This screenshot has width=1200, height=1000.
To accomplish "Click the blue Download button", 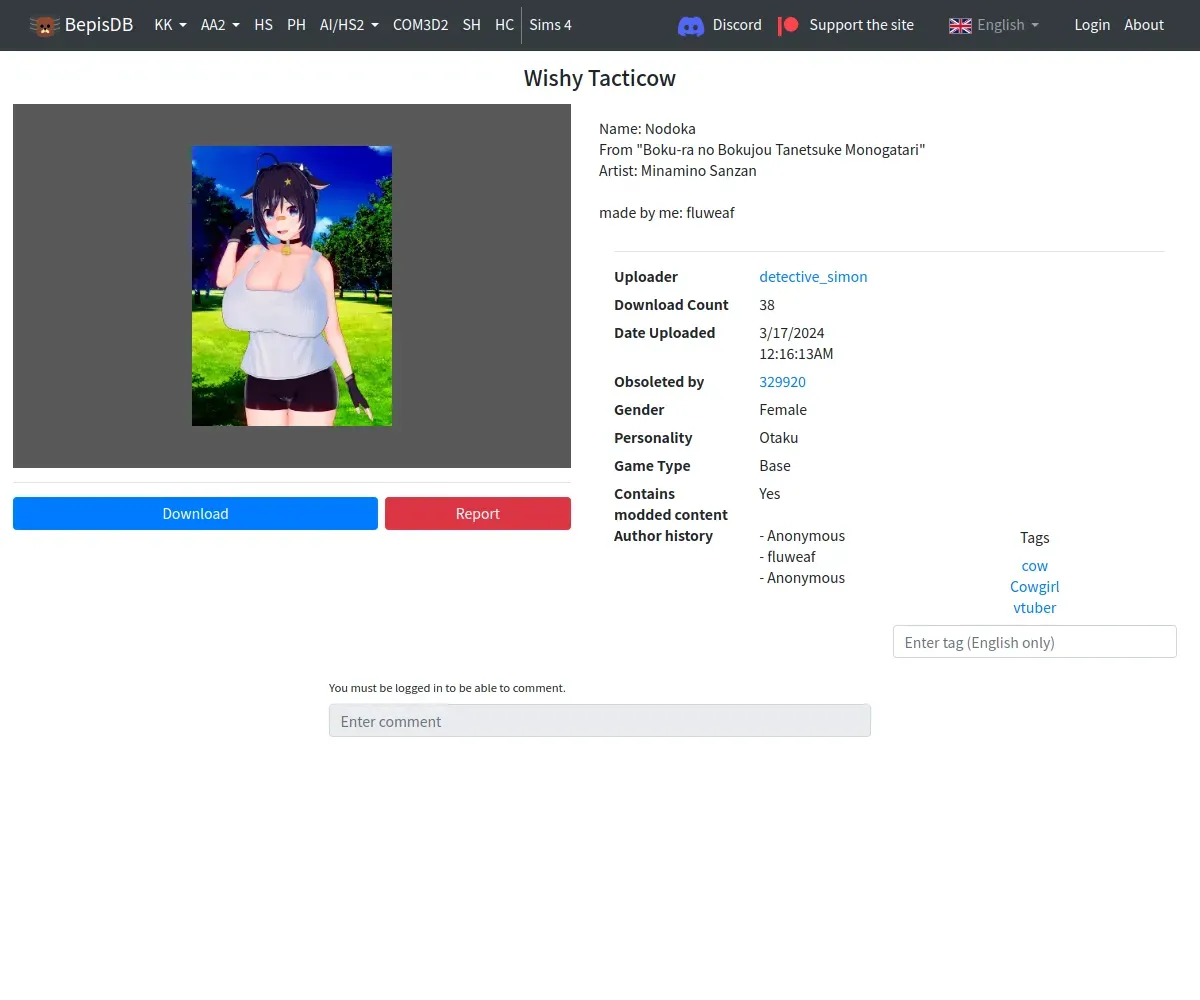I will (195, 513).
